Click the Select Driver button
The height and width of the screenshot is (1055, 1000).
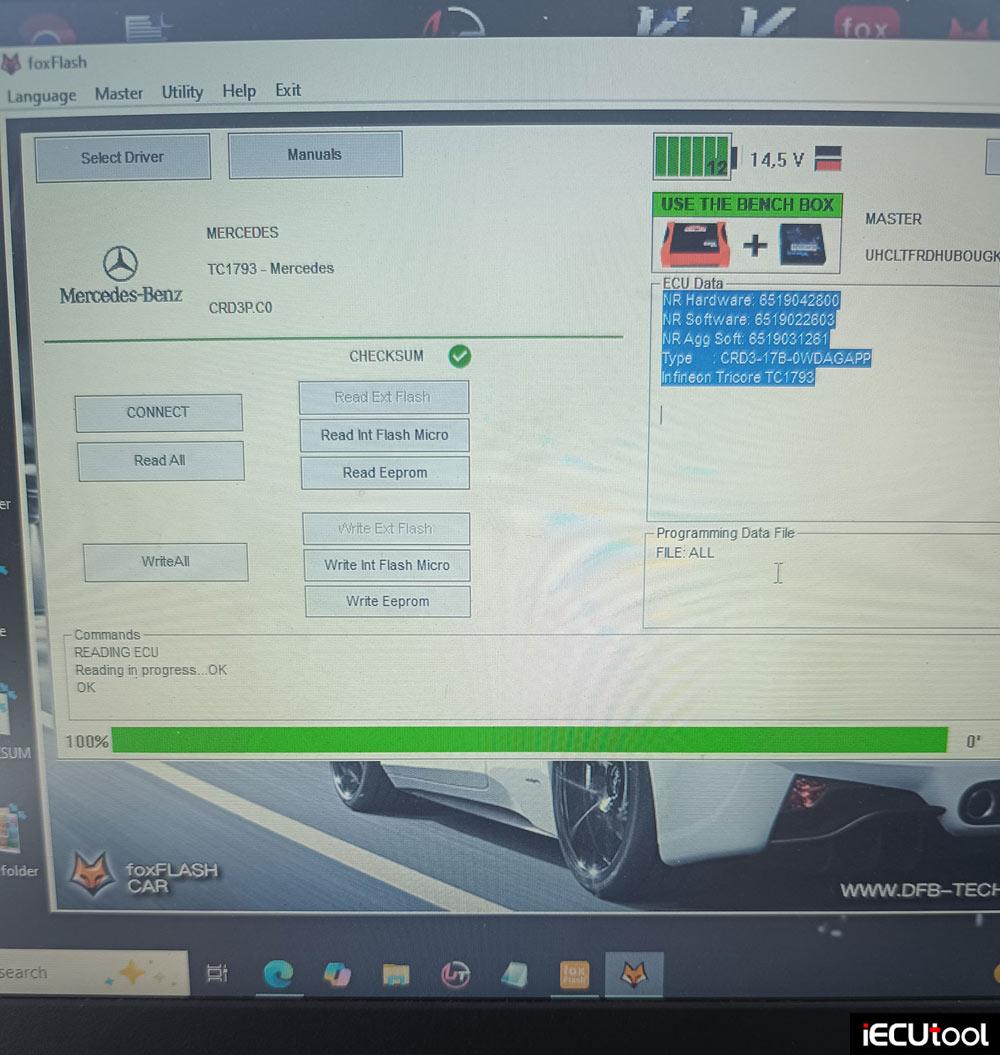click(x=122, y=157)
